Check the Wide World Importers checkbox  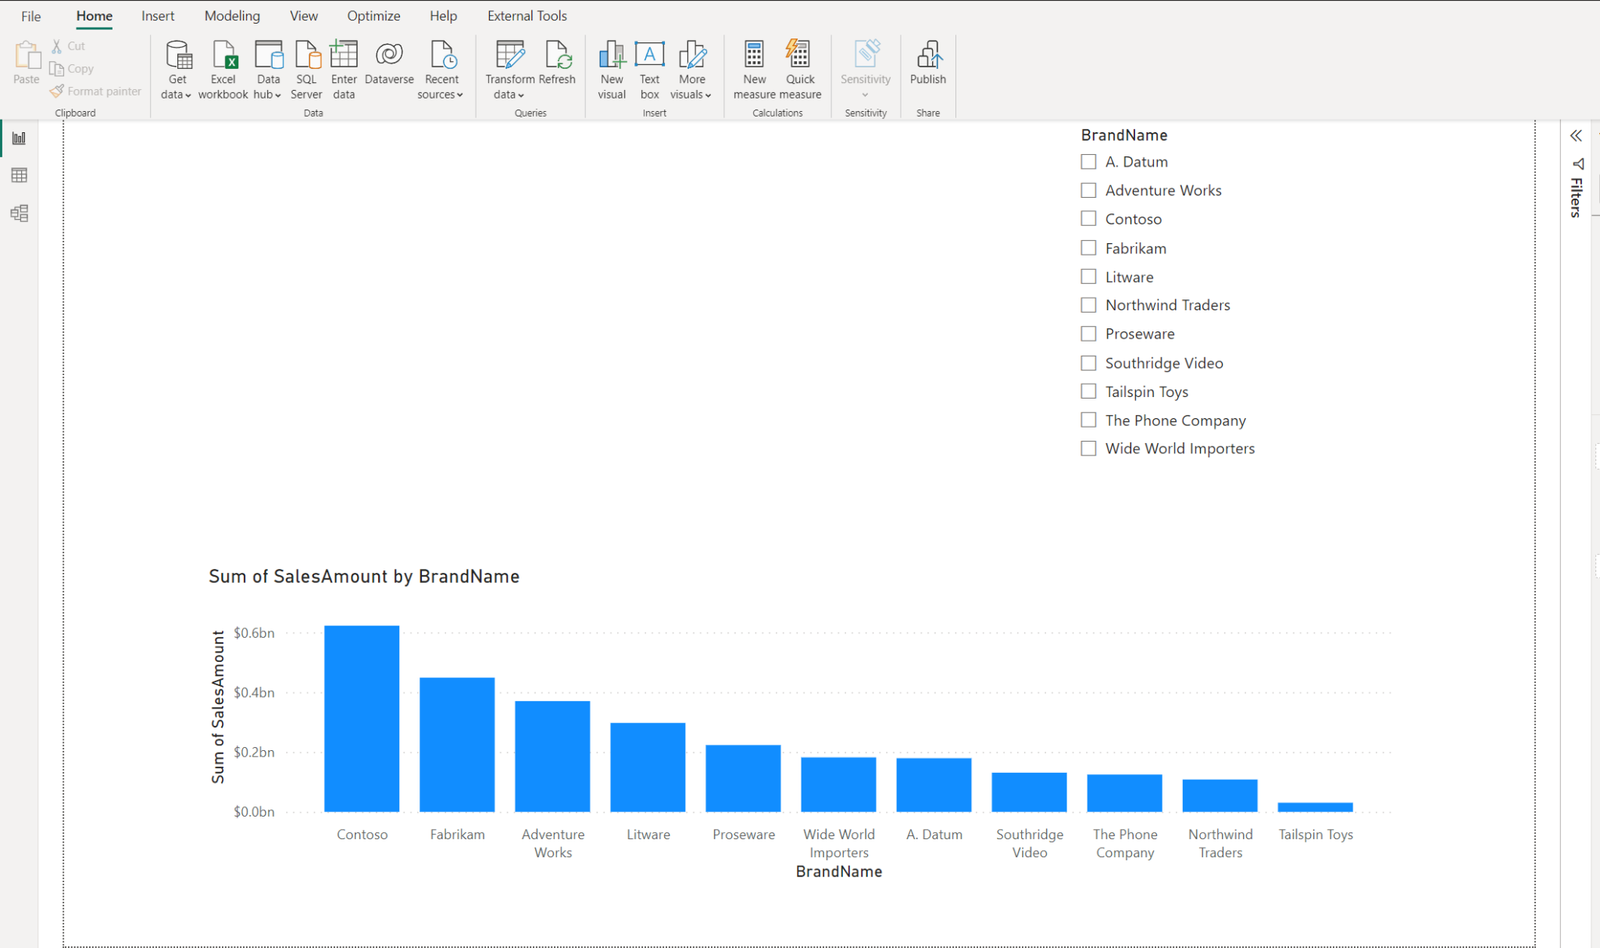point(1088,449)
